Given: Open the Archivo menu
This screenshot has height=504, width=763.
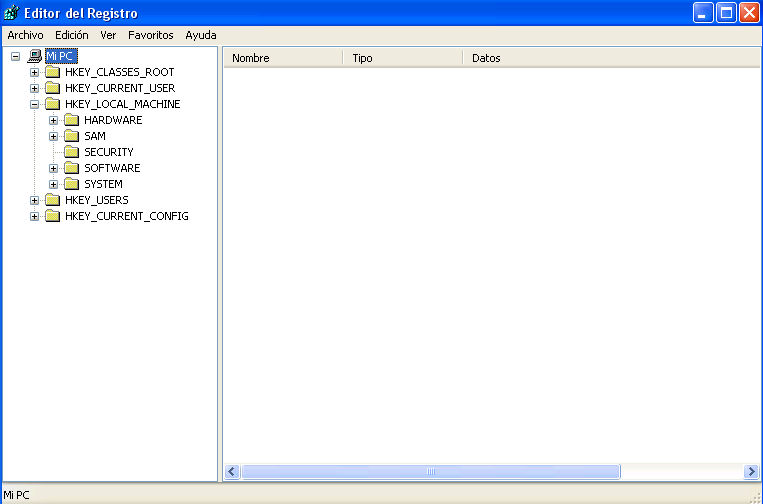Looking at the screenshot, I should [x=25, y=35].
